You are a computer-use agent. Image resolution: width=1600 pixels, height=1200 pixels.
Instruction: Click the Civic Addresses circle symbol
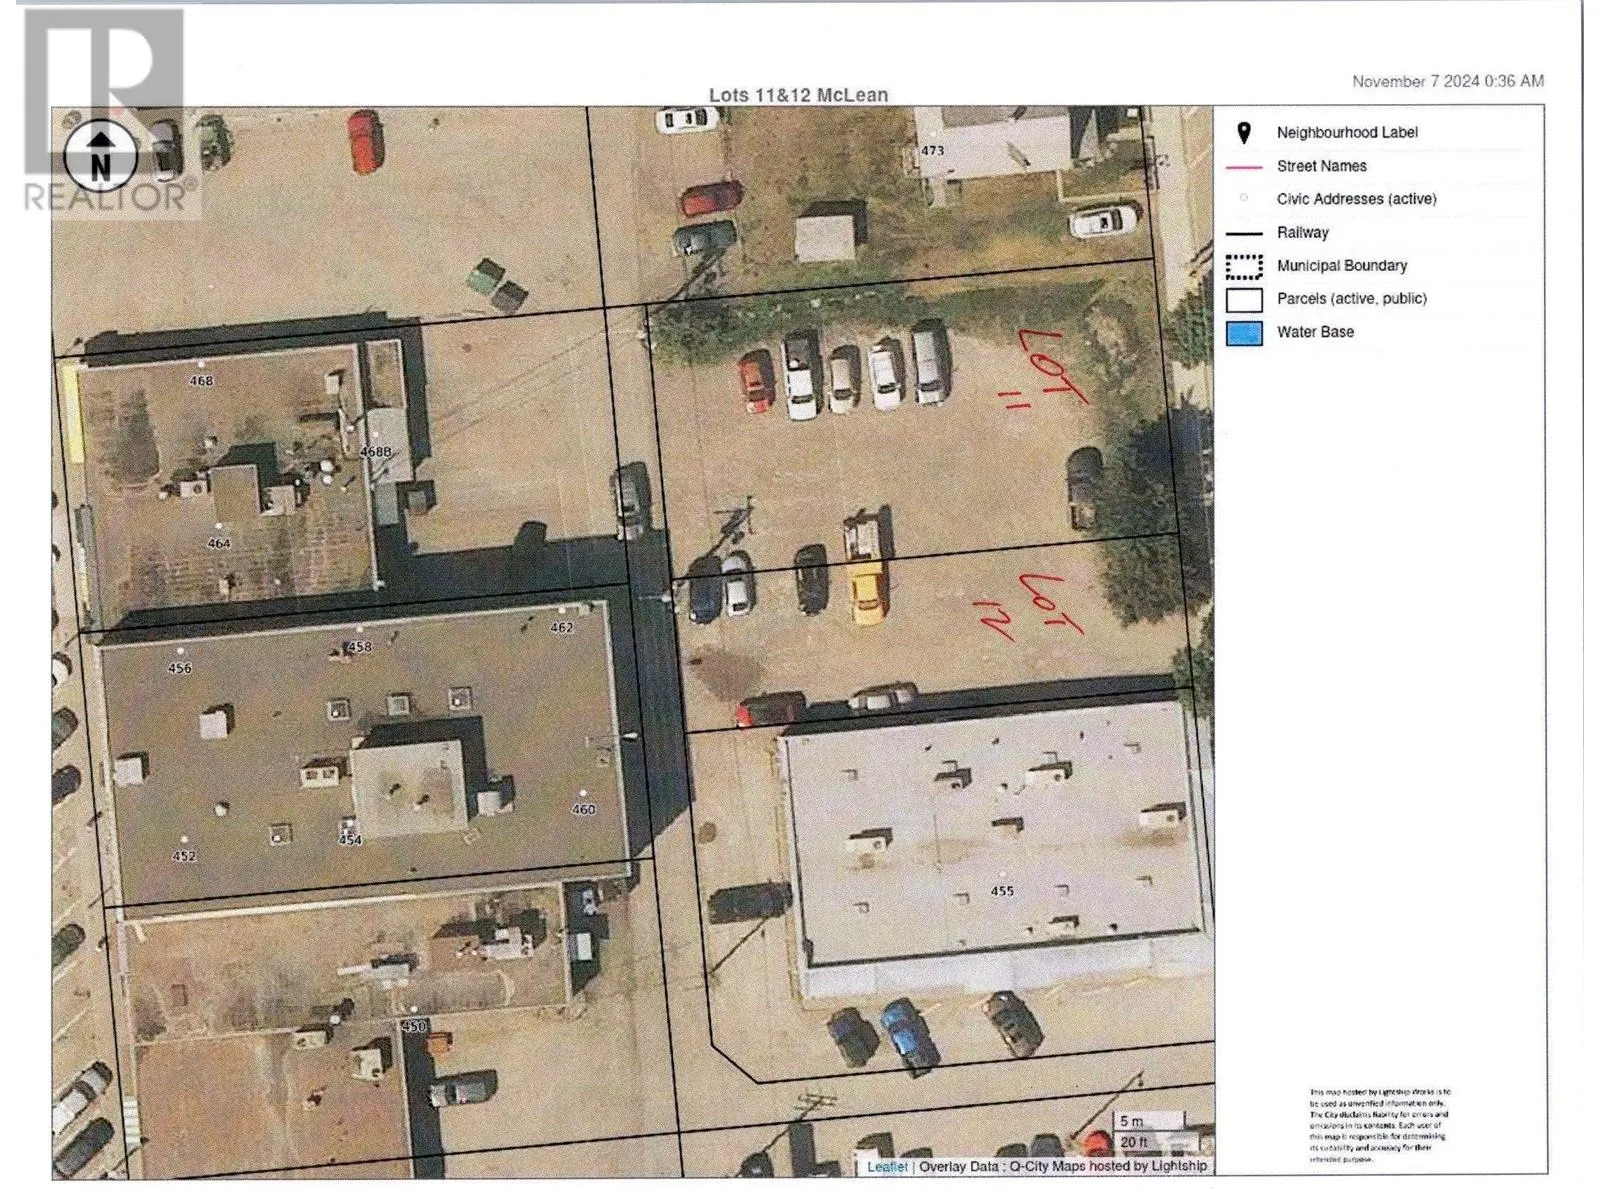pyautogui.click(x=1244, y=199)
